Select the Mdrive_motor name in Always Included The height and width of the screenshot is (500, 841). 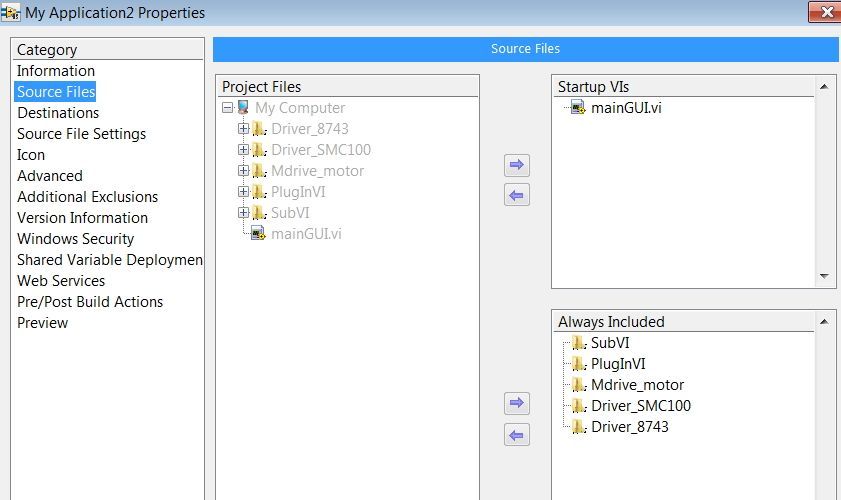coord(637,385)
